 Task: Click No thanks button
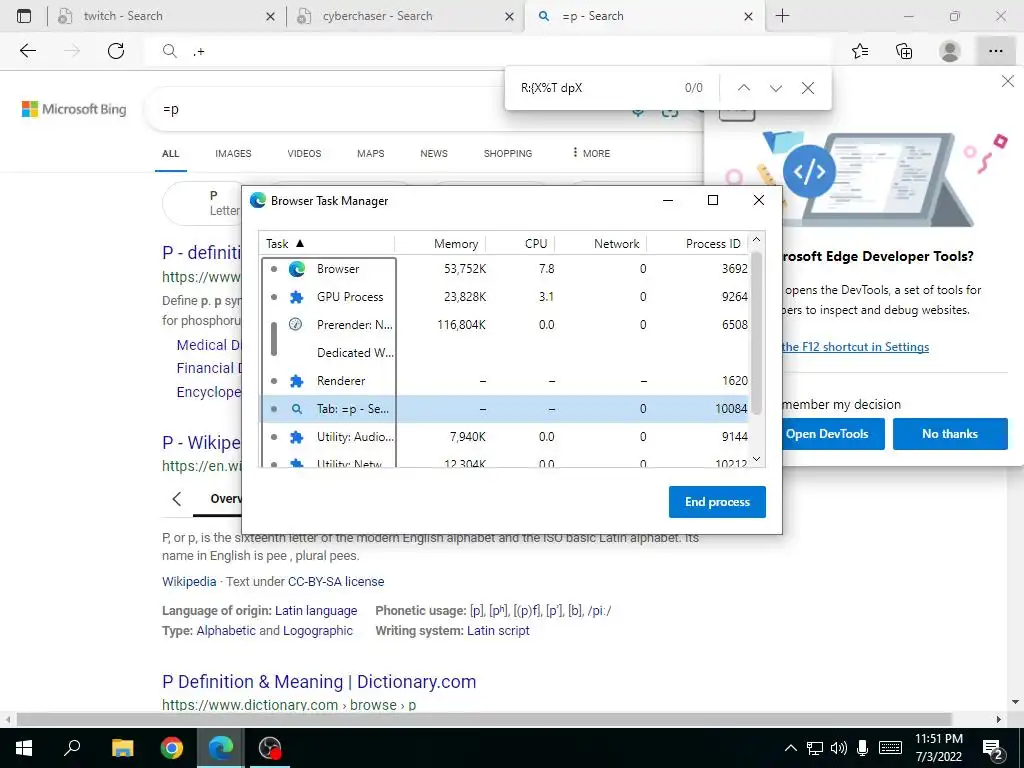[950, 434]
